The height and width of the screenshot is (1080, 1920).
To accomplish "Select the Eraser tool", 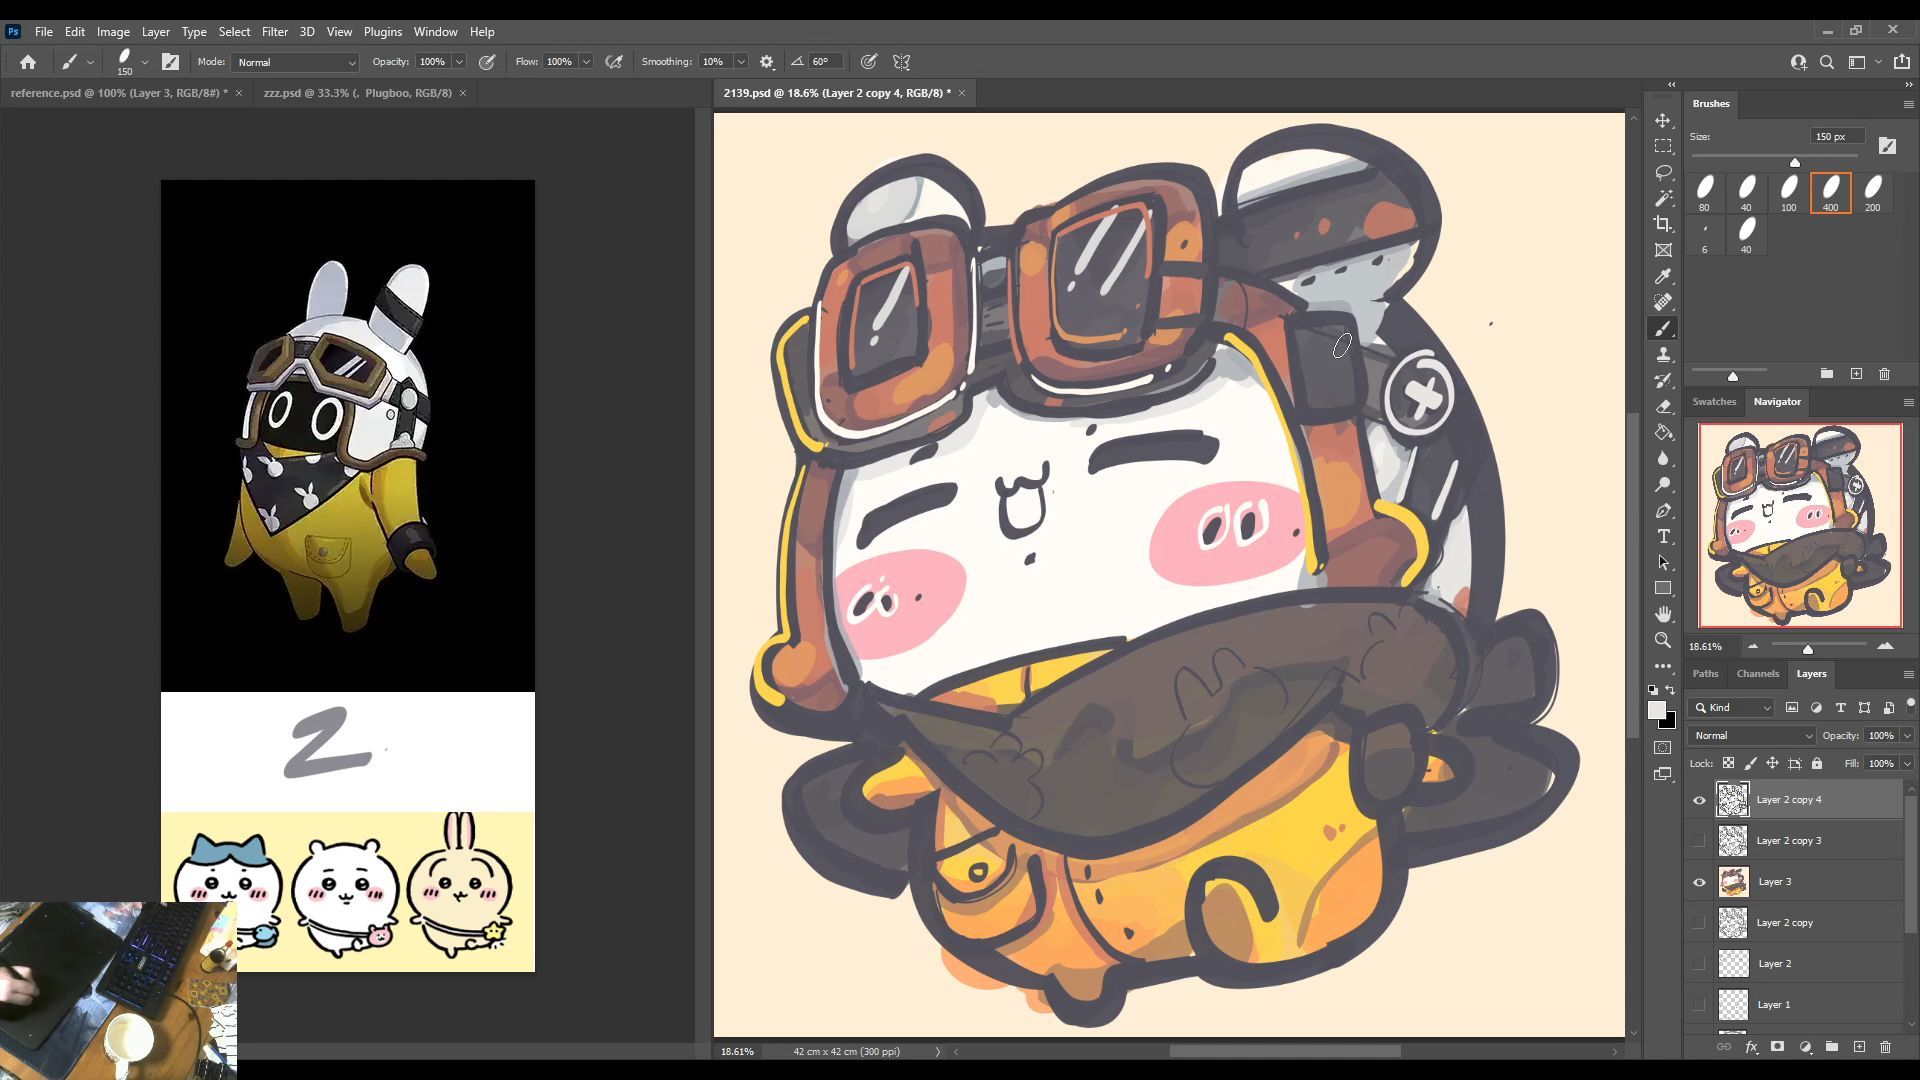I will 1663,406.
